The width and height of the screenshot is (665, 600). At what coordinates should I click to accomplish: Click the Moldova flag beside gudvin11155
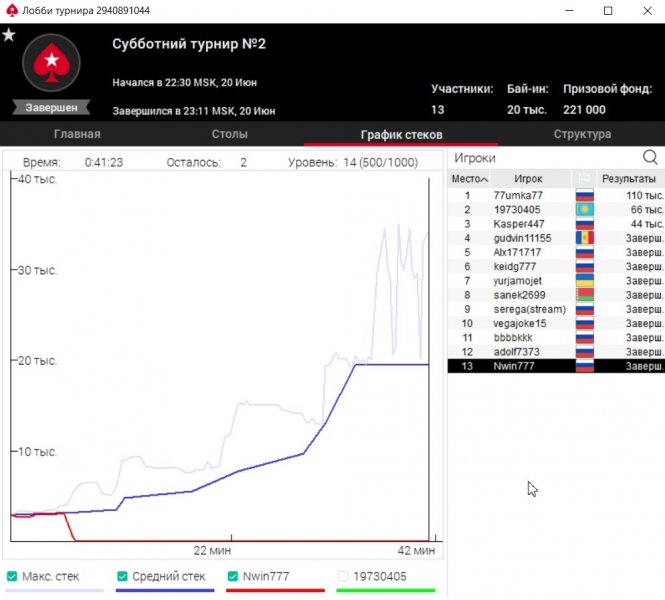(x=584, y=238)
